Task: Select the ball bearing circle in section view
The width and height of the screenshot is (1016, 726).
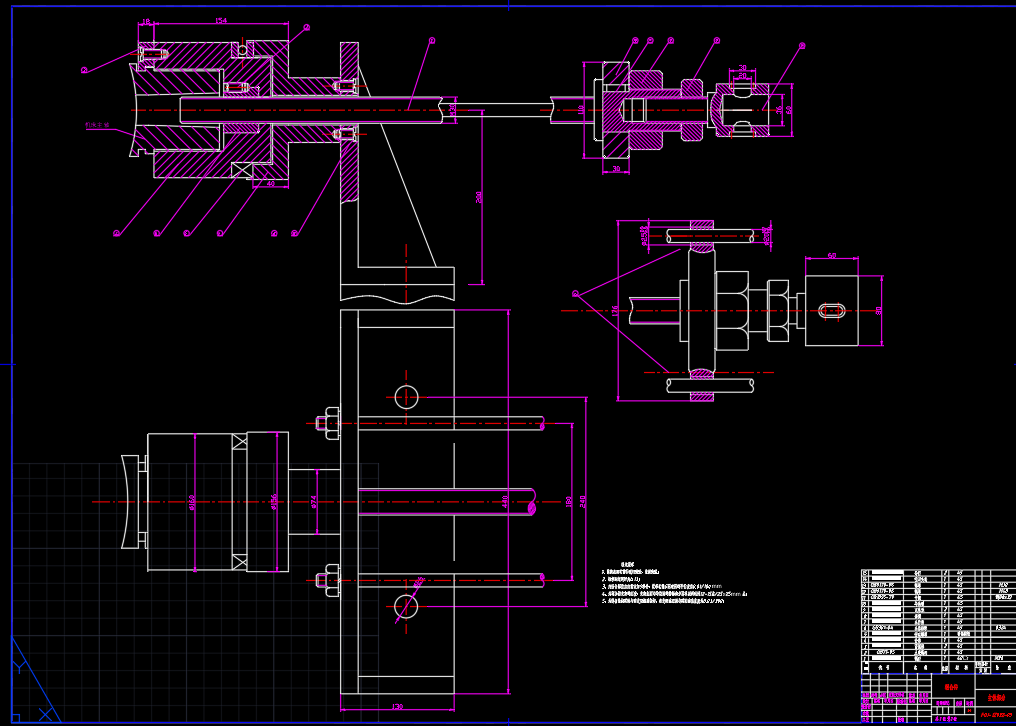Action: (x=243, y=49)
